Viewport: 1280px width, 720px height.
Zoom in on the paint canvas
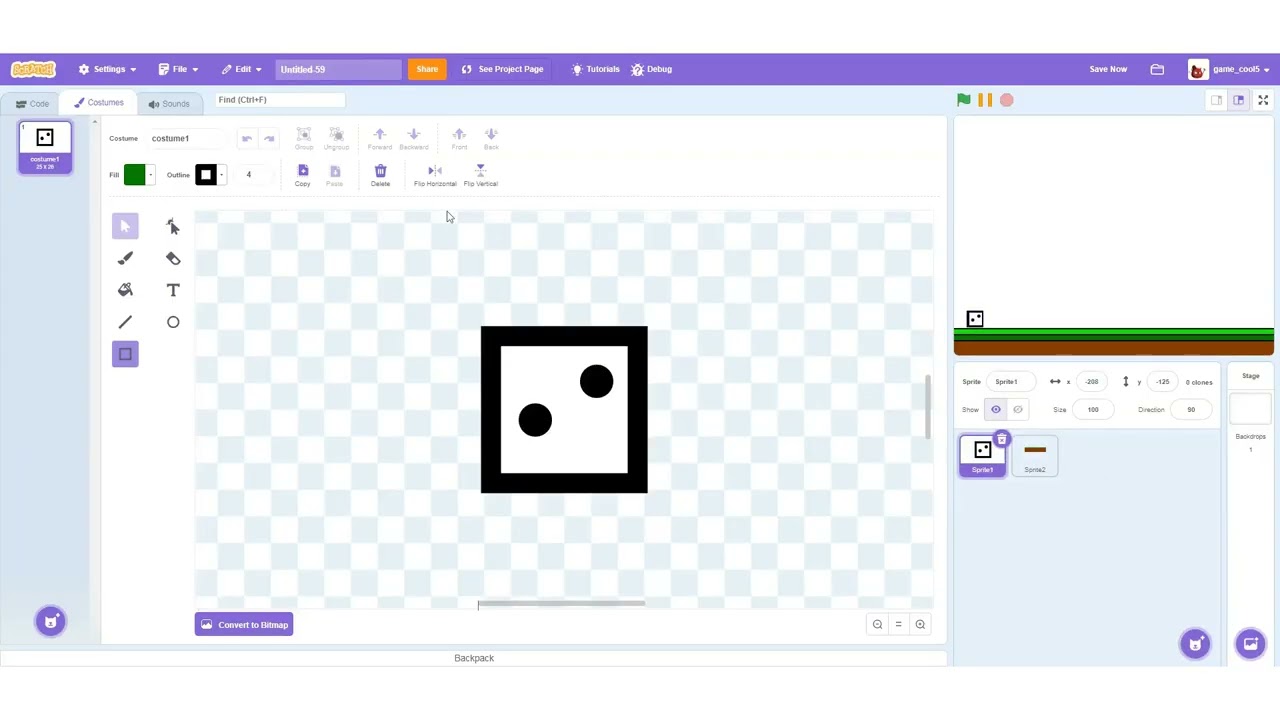coord(920,625)
